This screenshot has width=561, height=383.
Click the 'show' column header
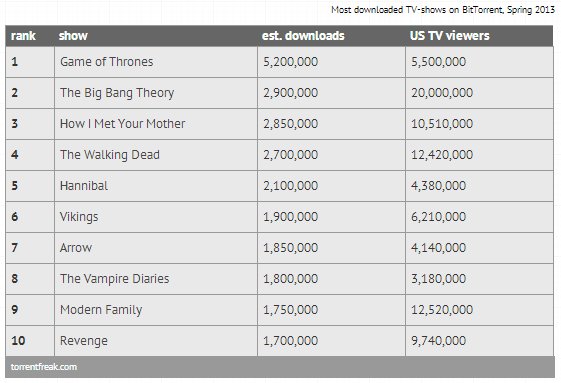click(x=73, y=35)
